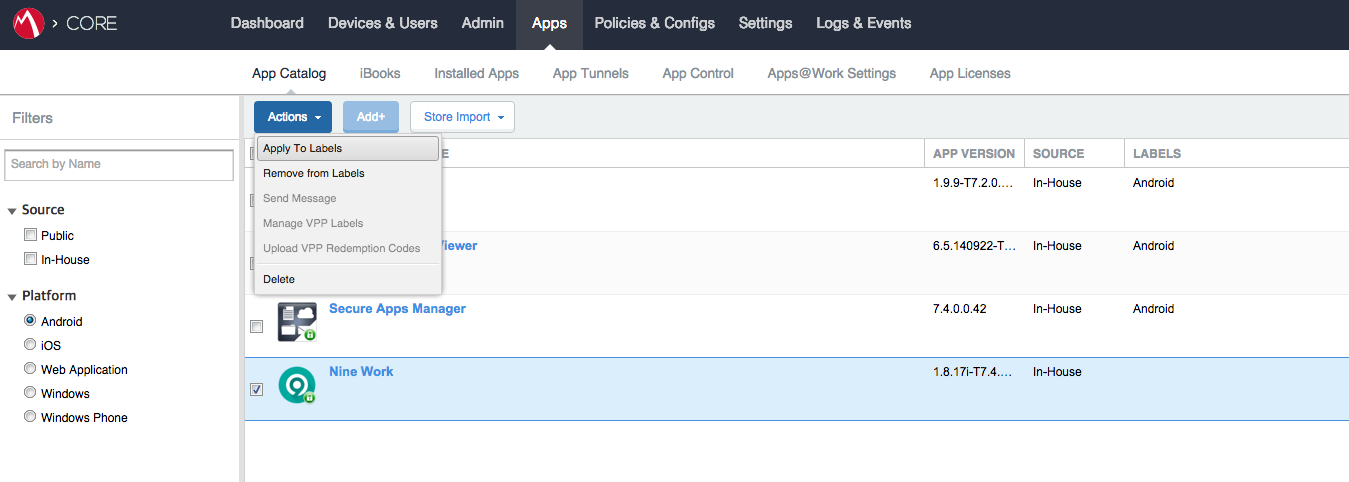Viewport: 1349px width, 482px height.
Task: Choose Remove from Labels menu entry
Action: point(347,174)
